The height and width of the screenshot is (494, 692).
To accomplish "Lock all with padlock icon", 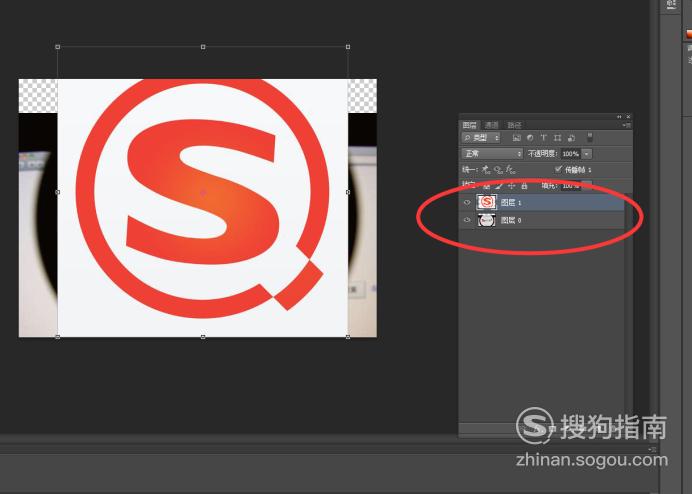I will (x=524, y=186).
